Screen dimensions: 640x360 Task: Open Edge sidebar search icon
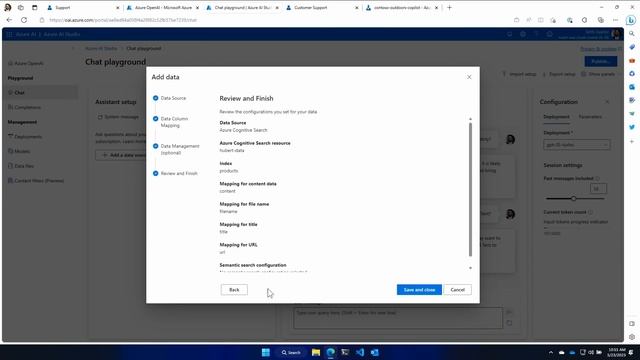[632, 33]
